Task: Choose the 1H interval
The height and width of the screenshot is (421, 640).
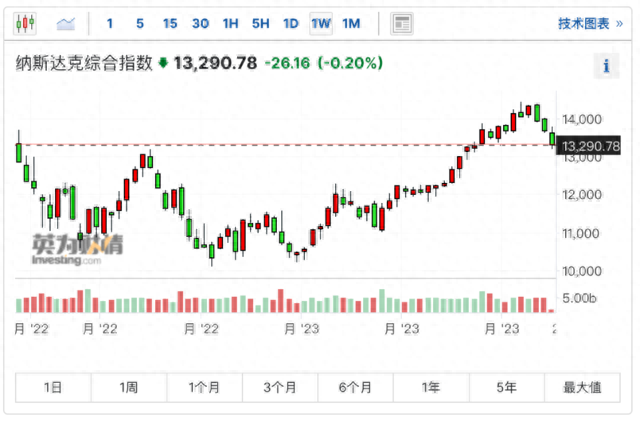Action: coord(230,24)
